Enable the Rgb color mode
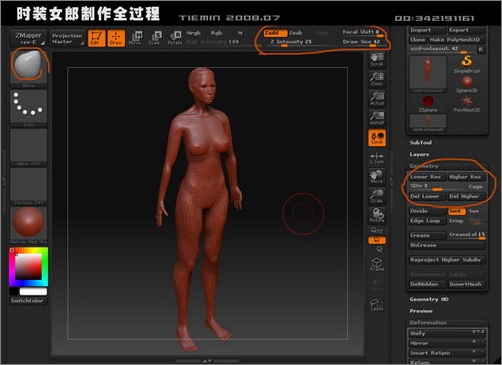 tap(216, 33)
